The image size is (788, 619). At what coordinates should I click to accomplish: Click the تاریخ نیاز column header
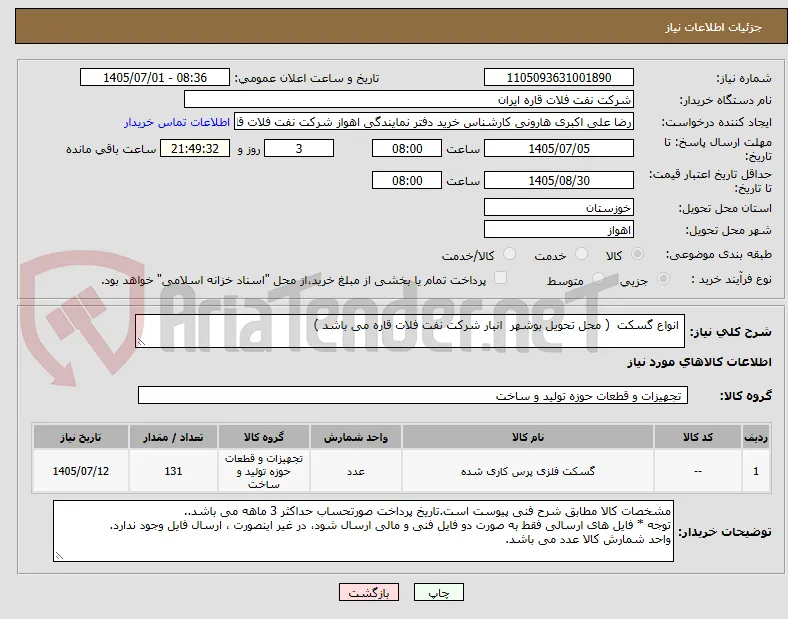tap(81, 437)
